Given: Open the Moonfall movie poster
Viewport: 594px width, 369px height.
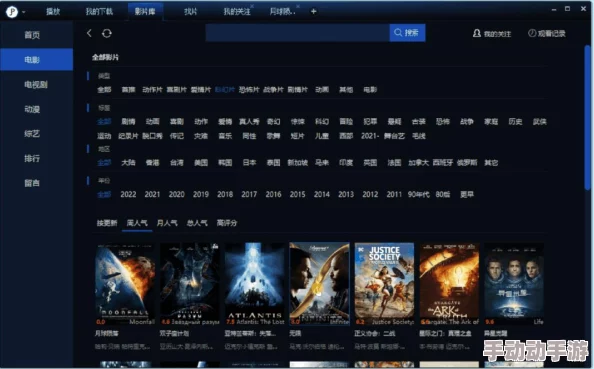Looking at the screenshot, I should [x=125, y=284].
